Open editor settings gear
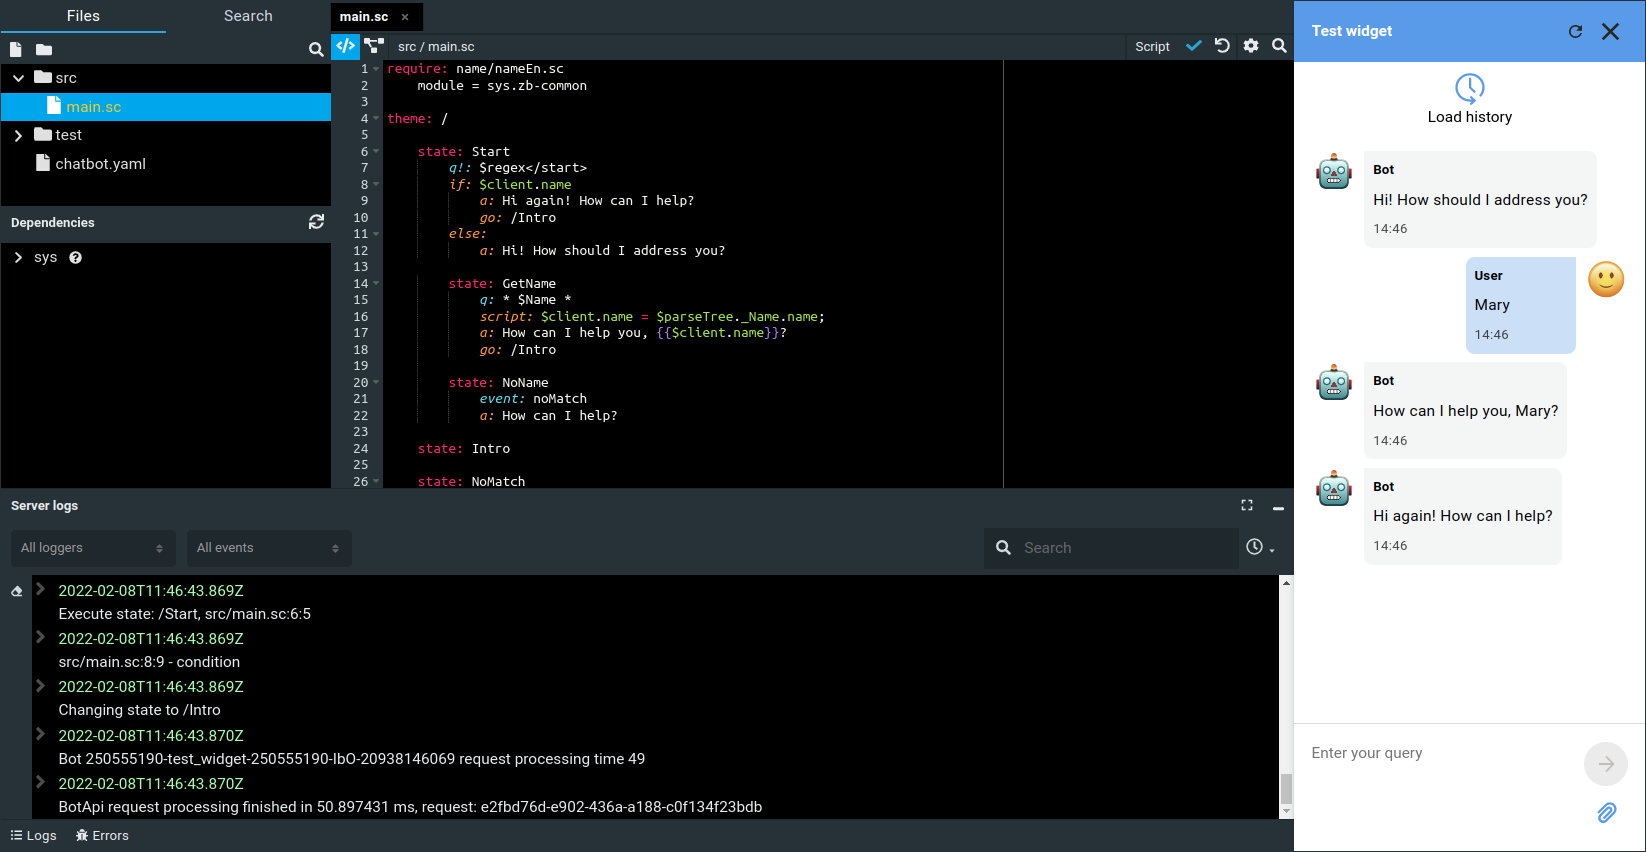Image resolution: width=1646 pixels, height=852 pixels. 1251,46
